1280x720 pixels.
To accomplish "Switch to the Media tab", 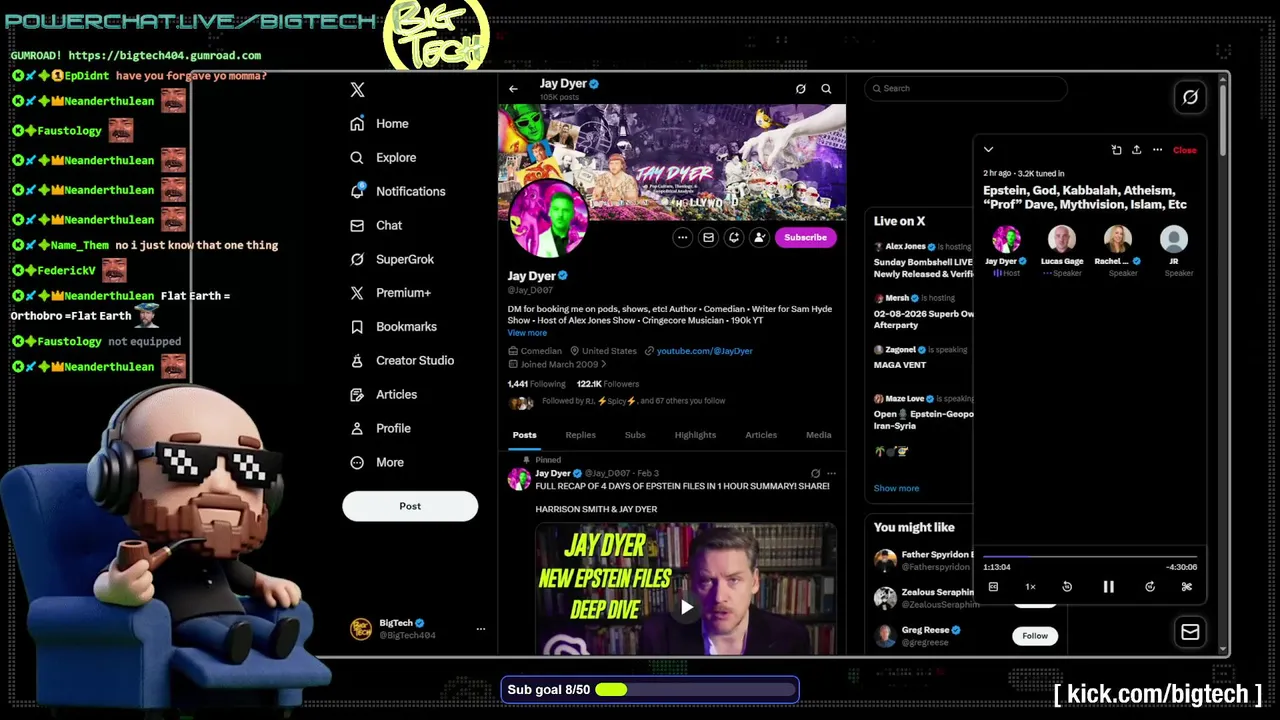I will click(818, 435).
